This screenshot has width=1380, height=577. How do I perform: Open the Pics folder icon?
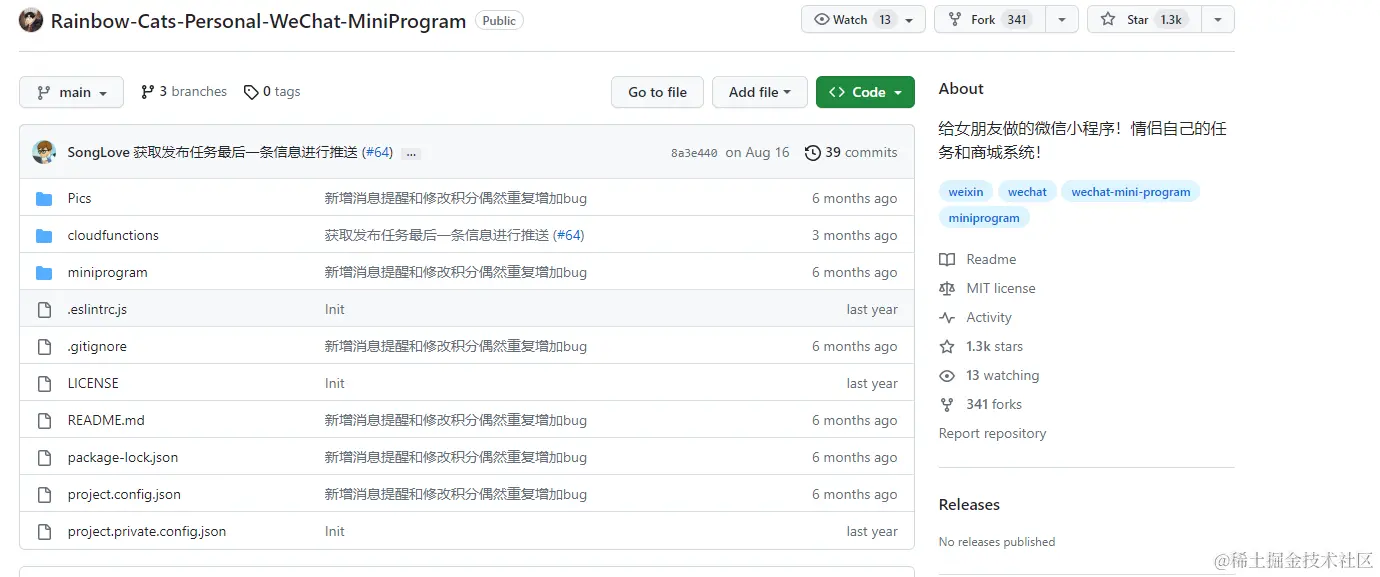pos(44,199)
